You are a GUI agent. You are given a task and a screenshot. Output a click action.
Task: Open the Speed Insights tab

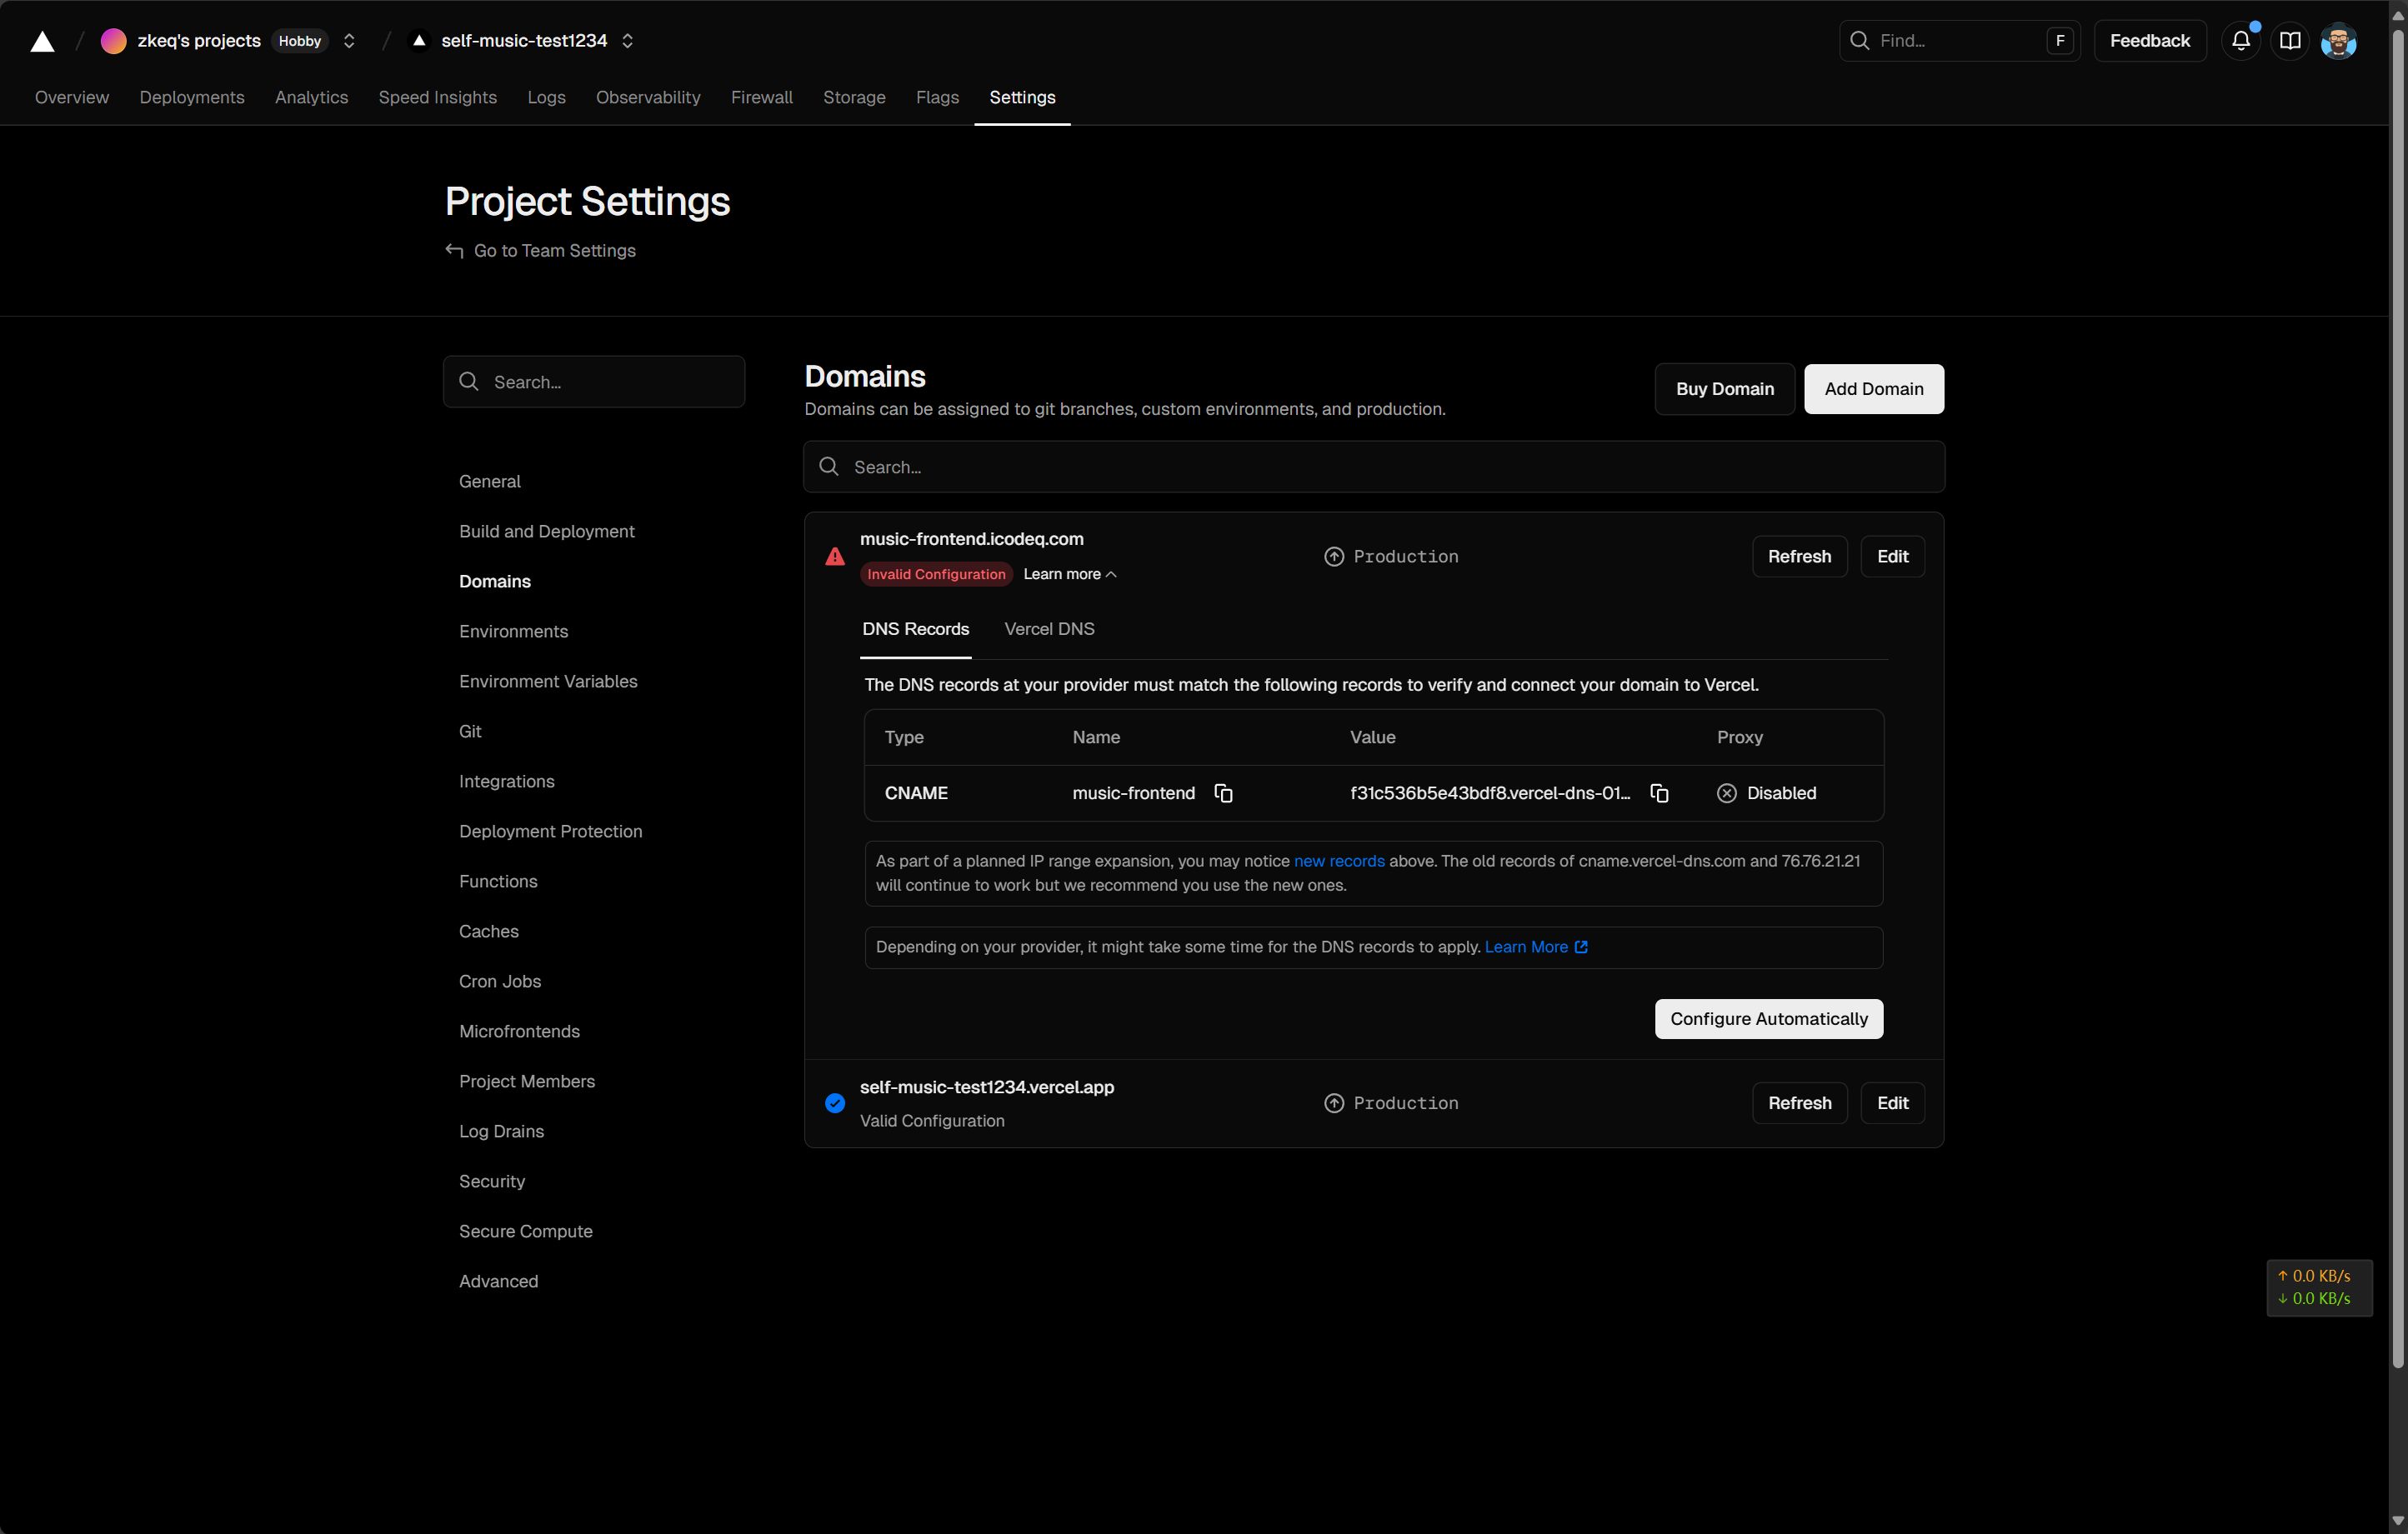(437, 97)
